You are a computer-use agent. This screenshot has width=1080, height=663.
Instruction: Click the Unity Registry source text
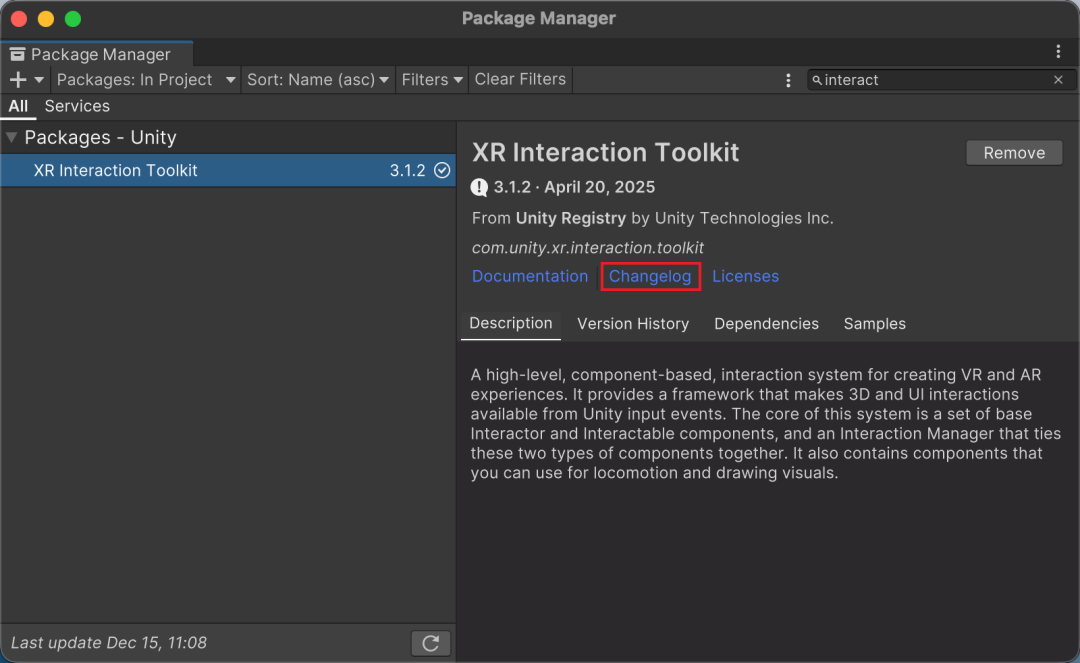click(x=570, y=218)
